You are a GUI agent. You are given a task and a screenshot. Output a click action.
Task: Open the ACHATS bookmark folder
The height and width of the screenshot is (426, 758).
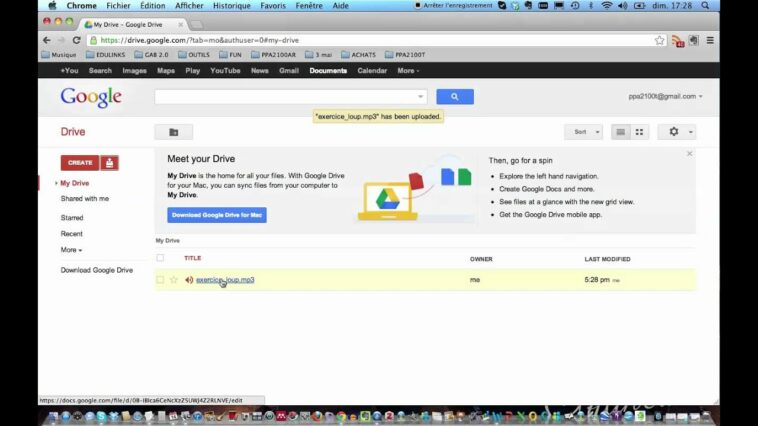click(x=358, y=55)
